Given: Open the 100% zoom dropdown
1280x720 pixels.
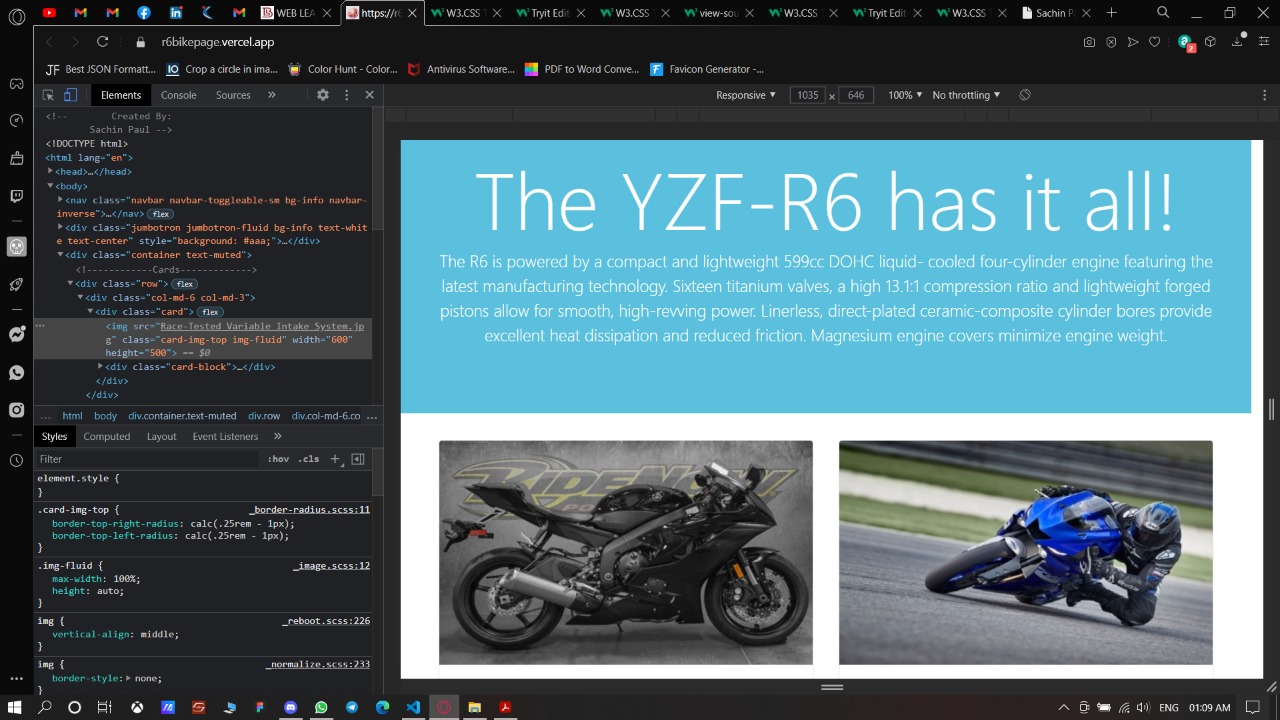Looking at the screenshot, I should pos(906,95).
